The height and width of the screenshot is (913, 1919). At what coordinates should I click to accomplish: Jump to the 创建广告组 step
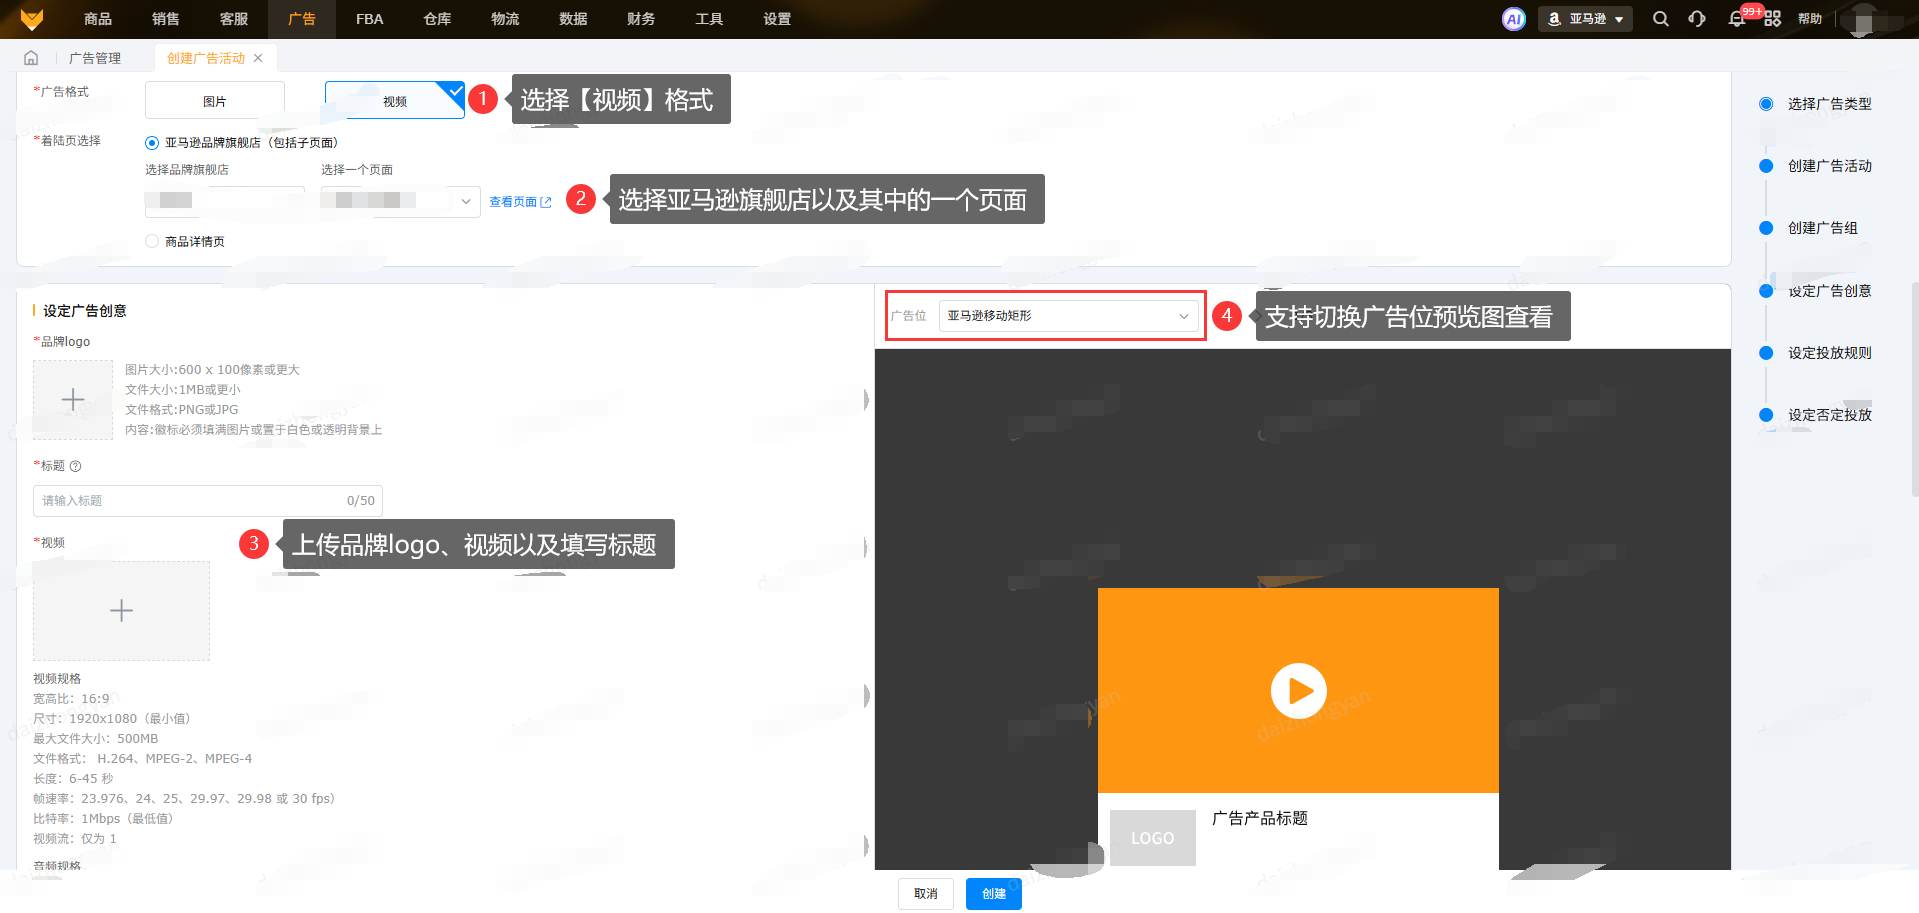tap(1823, 228)
